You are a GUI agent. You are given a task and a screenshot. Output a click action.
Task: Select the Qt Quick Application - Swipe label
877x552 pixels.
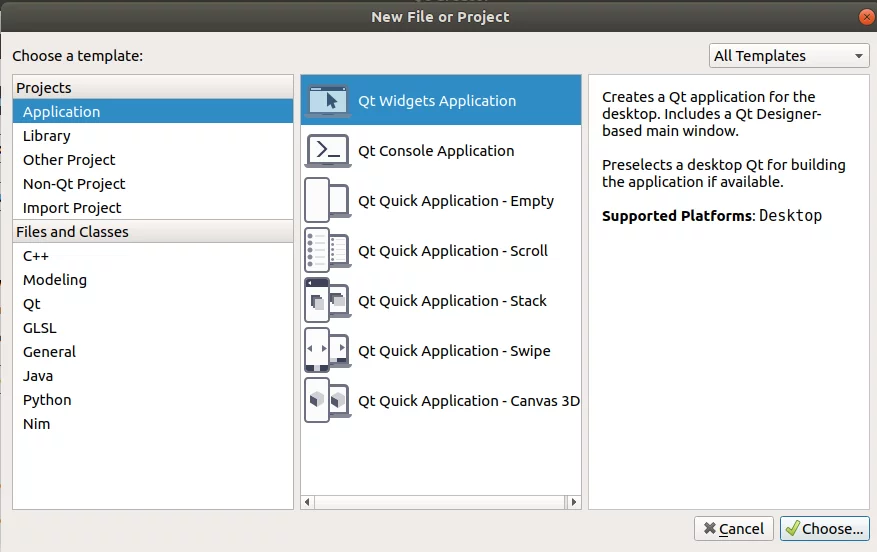click(x=454, y=351)
